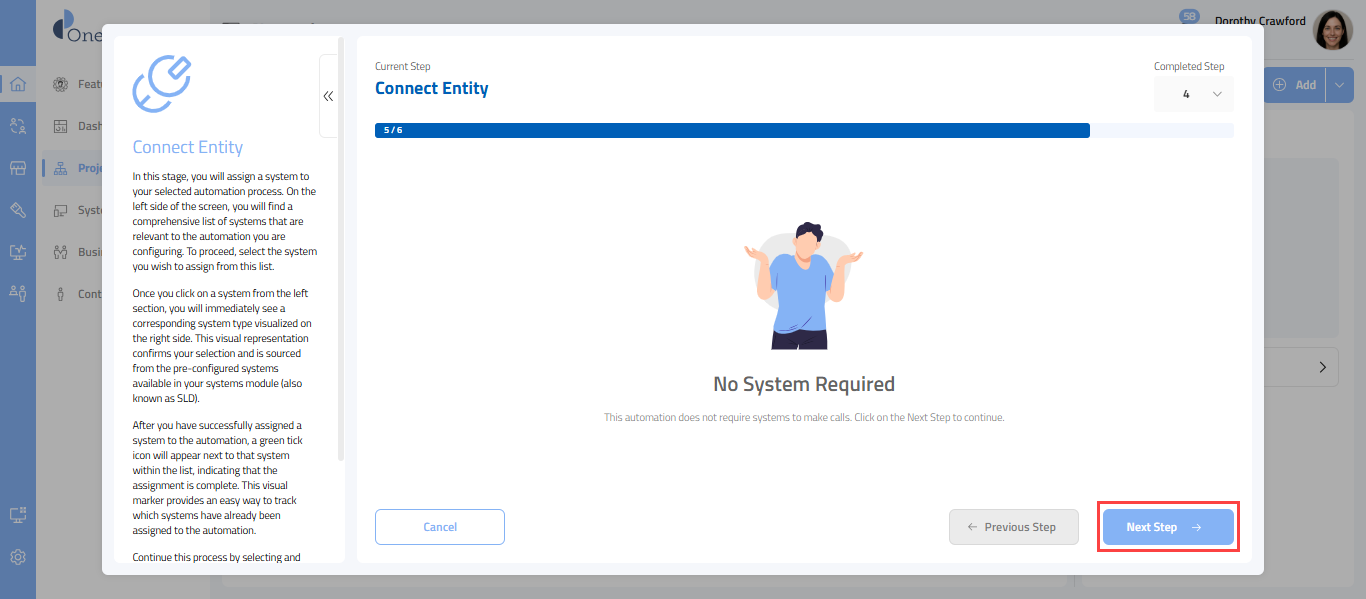Cancel the automation setup wizard
The height and width of the screenshot is (599, 1366).
click(439, 527)
